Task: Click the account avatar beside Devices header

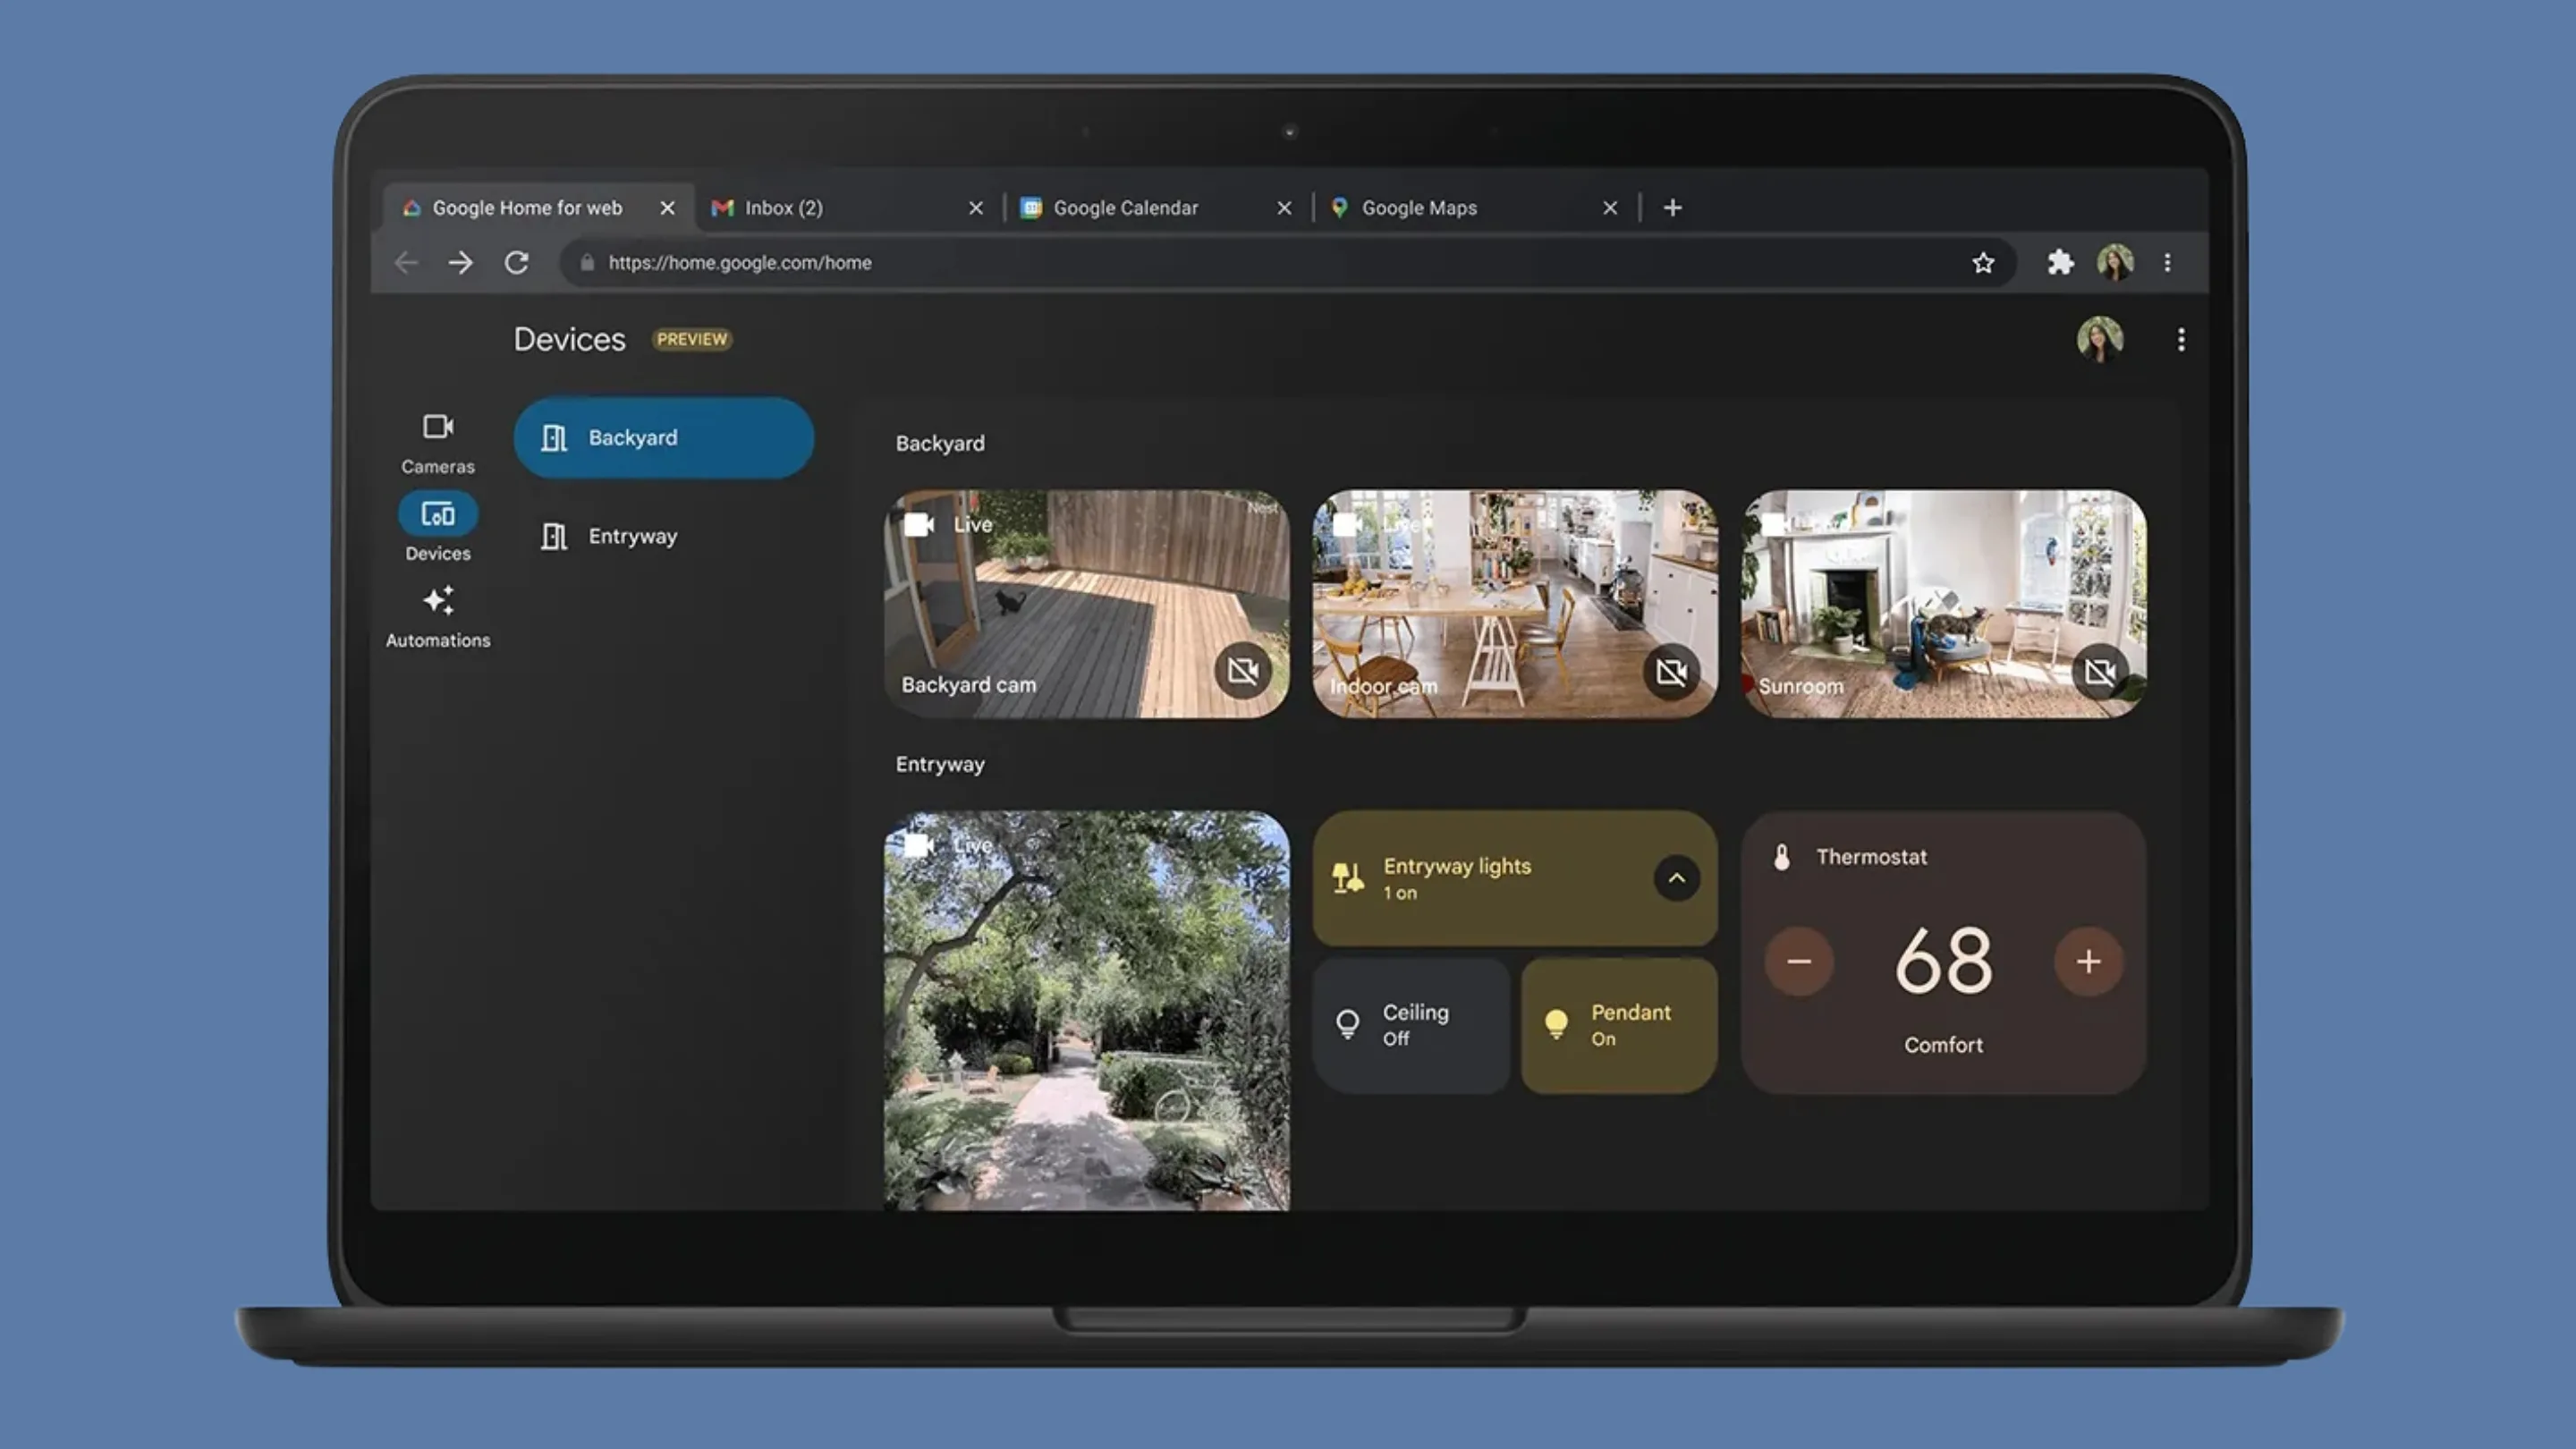Action: pyautogui.click(x=2099, y=340)
